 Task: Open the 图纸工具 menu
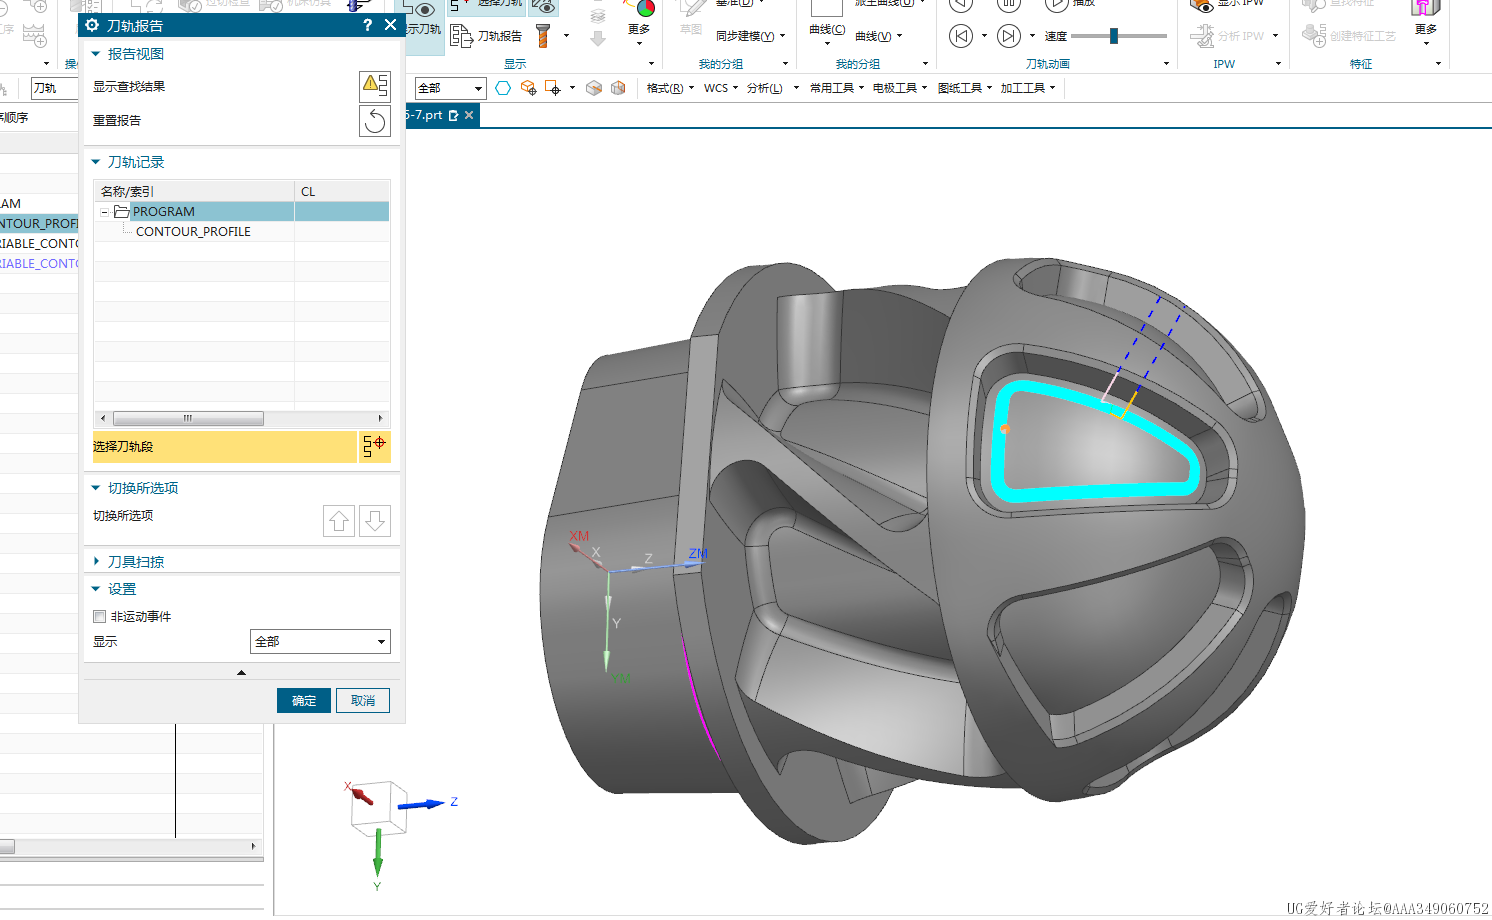965,88
